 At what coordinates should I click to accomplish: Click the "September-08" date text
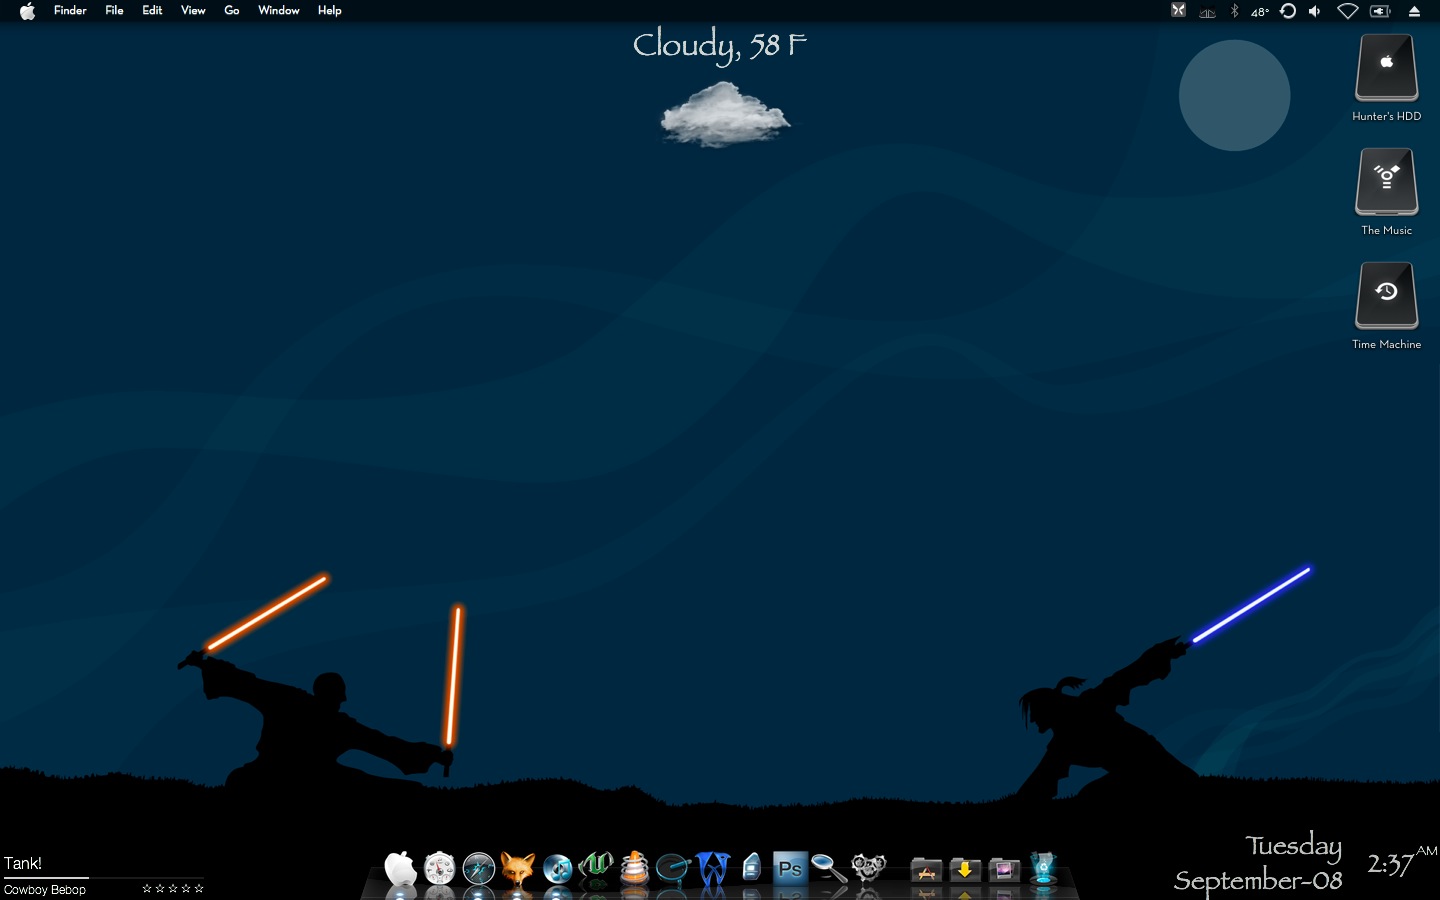(x=1258, y=880)
